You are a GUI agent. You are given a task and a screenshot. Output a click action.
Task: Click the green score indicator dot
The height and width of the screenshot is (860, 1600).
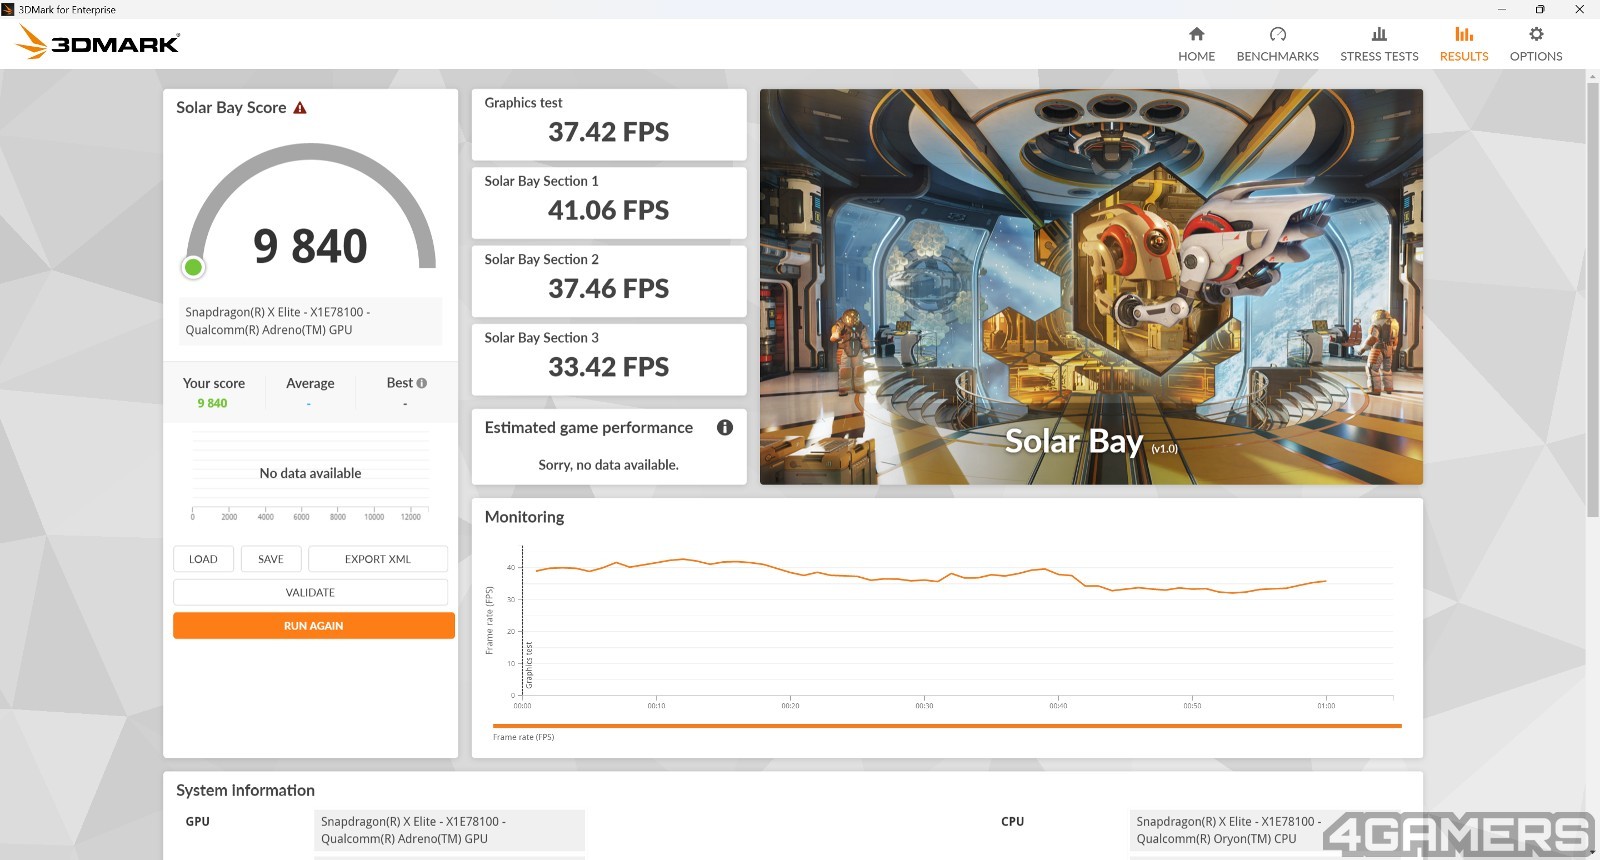pos(193,267)
